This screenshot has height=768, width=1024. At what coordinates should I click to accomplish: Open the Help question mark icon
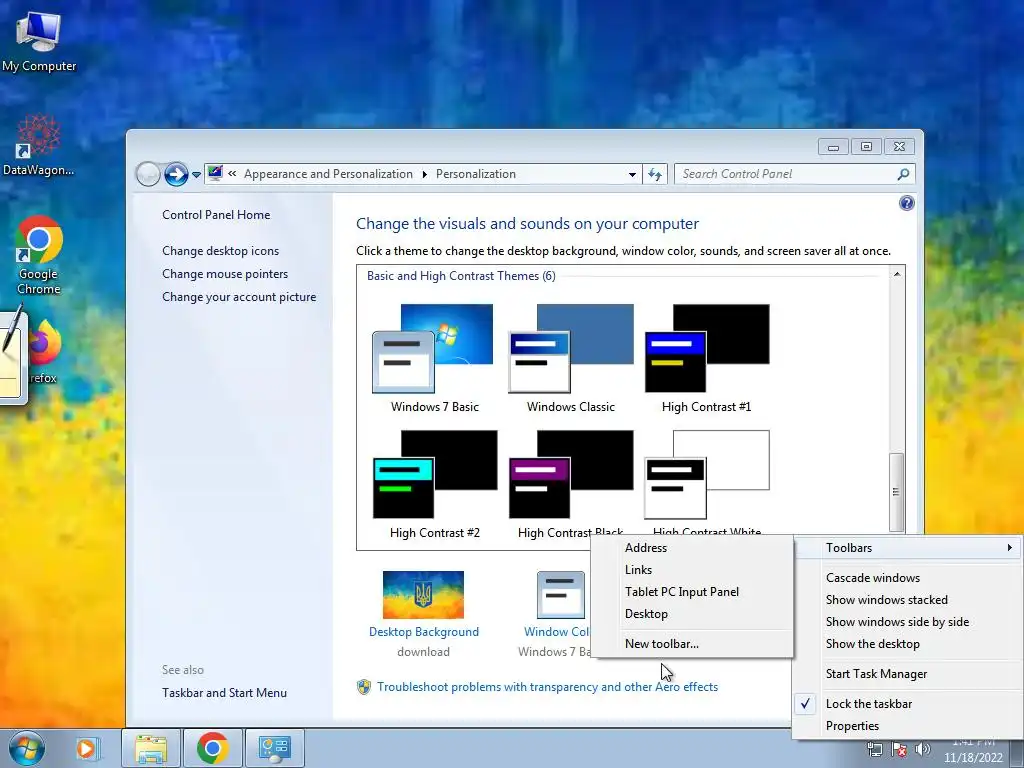click(x=906, y=203)
